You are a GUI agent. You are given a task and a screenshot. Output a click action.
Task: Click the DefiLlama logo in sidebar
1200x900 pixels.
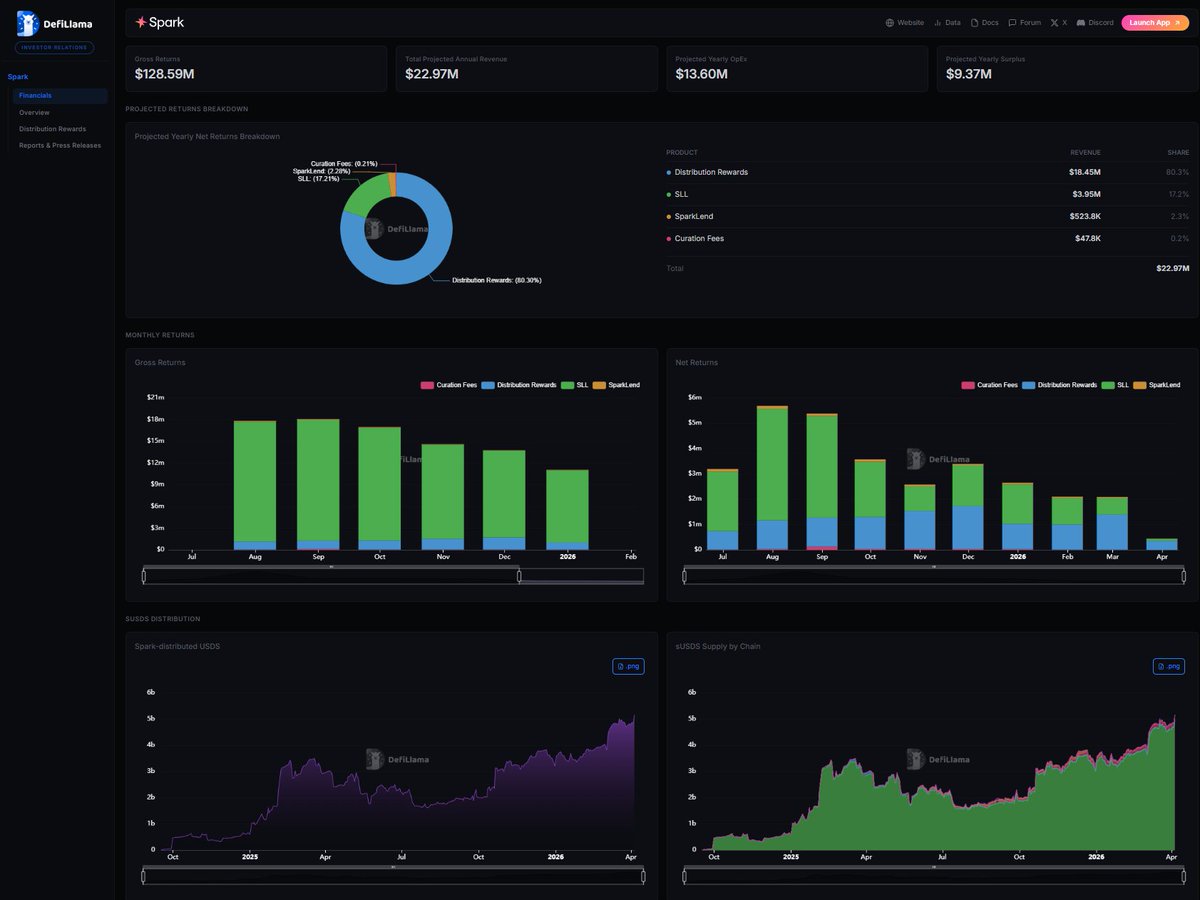click(55, 24)
